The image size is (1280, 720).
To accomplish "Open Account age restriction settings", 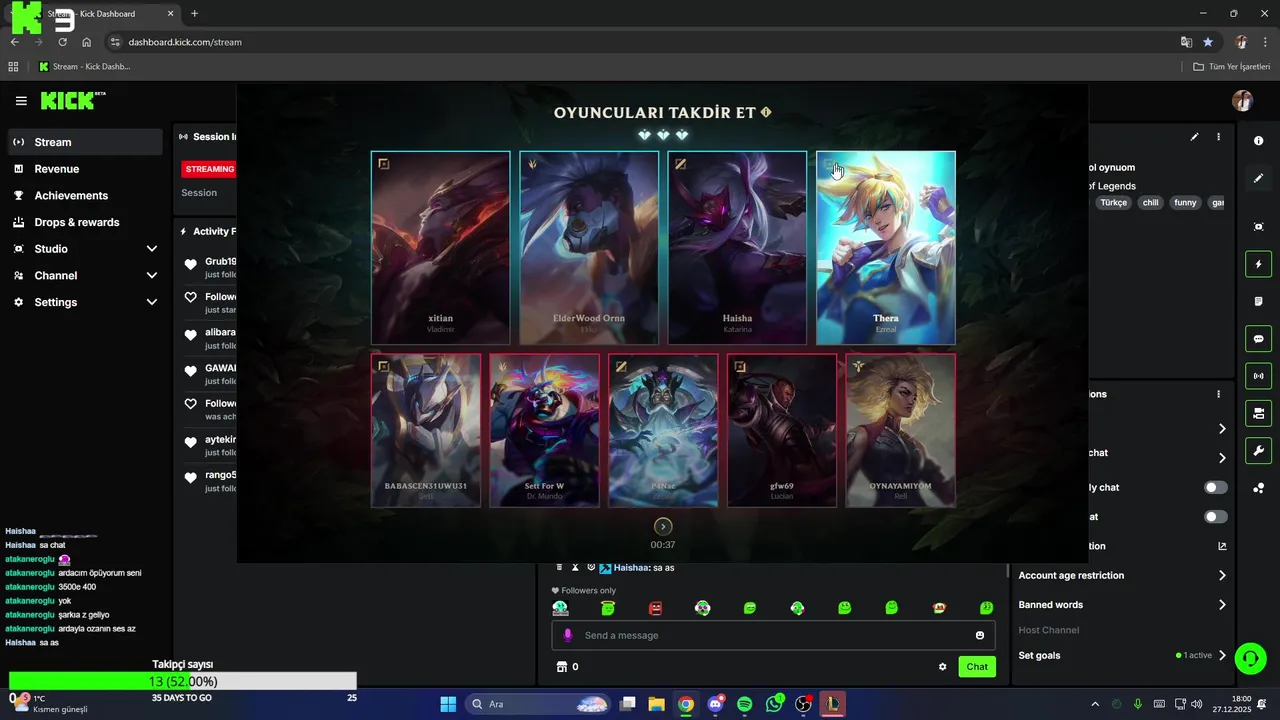I will tap(1122, 575).
